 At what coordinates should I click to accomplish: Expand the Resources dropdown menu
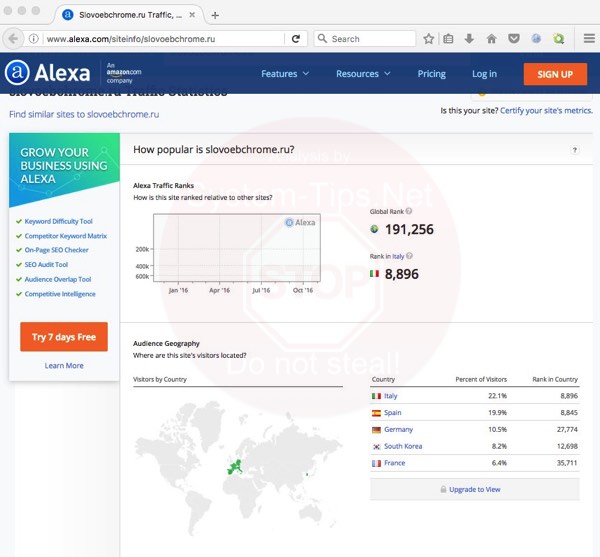[363, 74]
